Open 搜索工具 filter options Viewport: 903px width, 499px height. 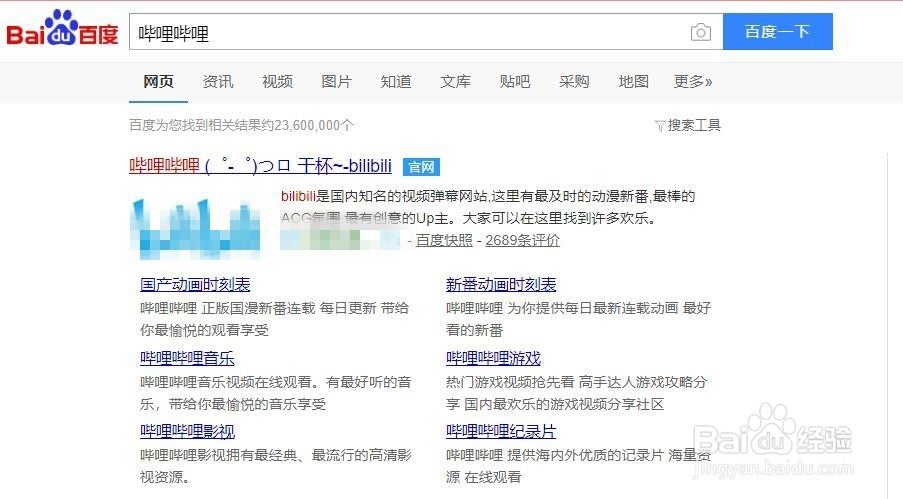pyautogui.click(x=688, y=125)
